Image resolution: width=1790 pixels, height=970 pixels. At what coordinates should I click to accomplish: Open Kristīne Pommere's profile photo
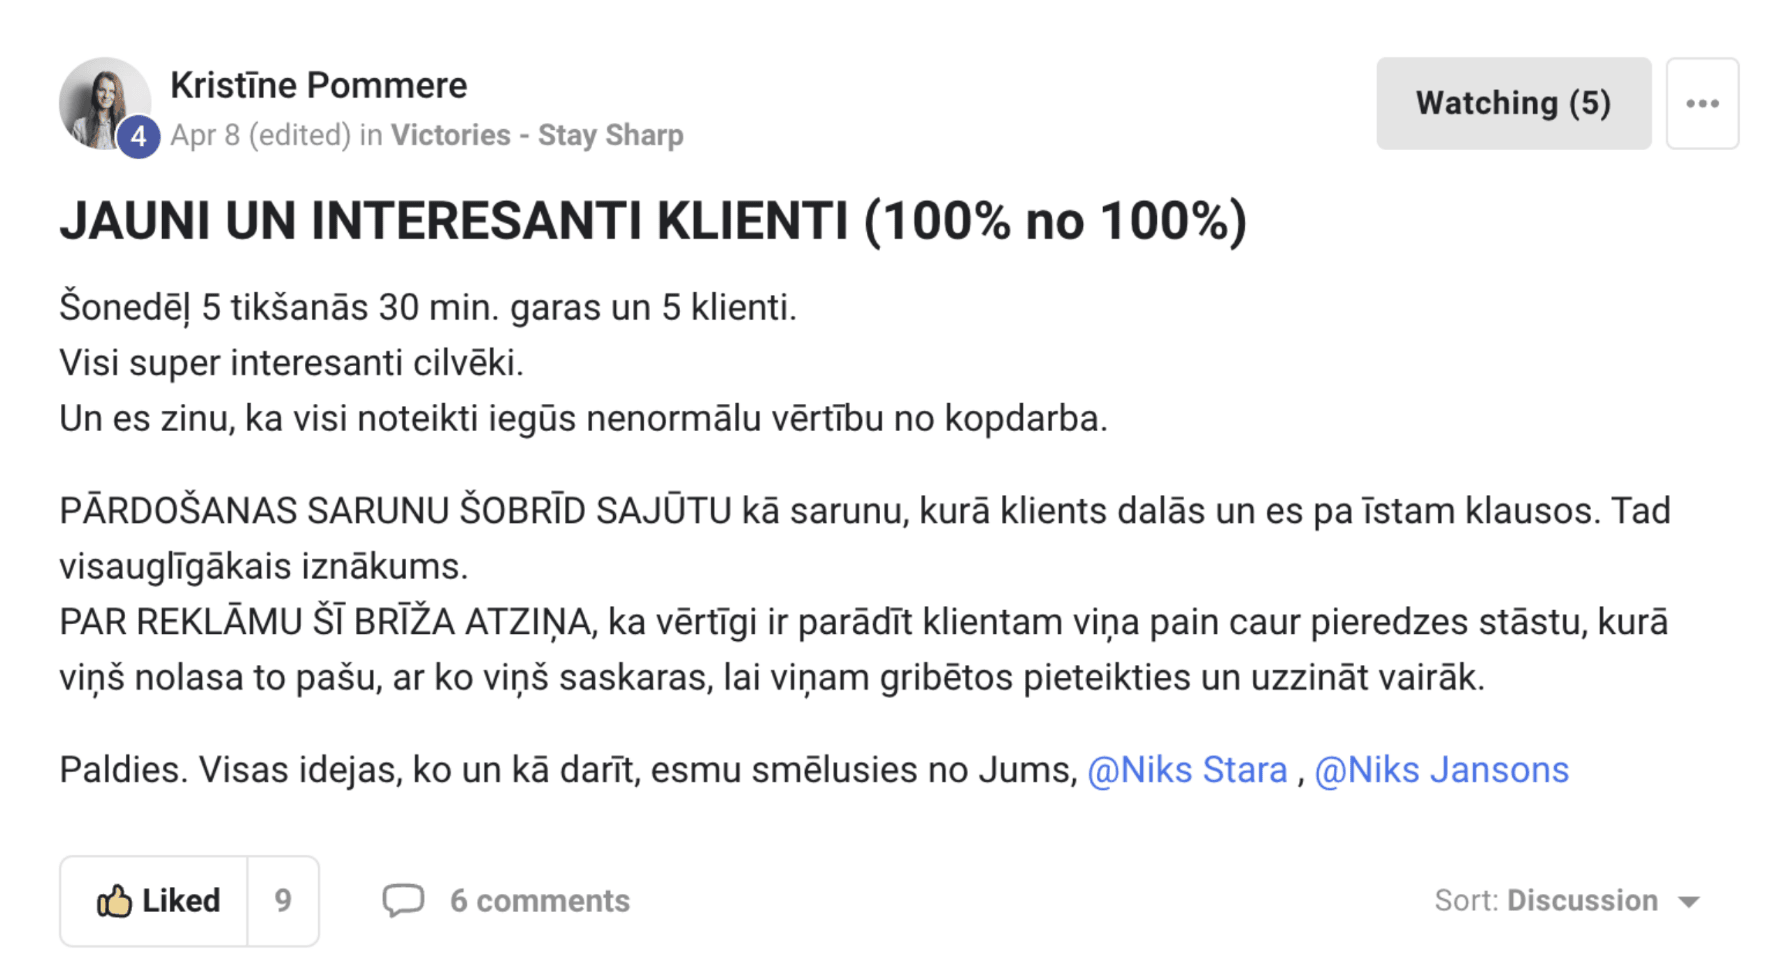(x=104, y=103)
